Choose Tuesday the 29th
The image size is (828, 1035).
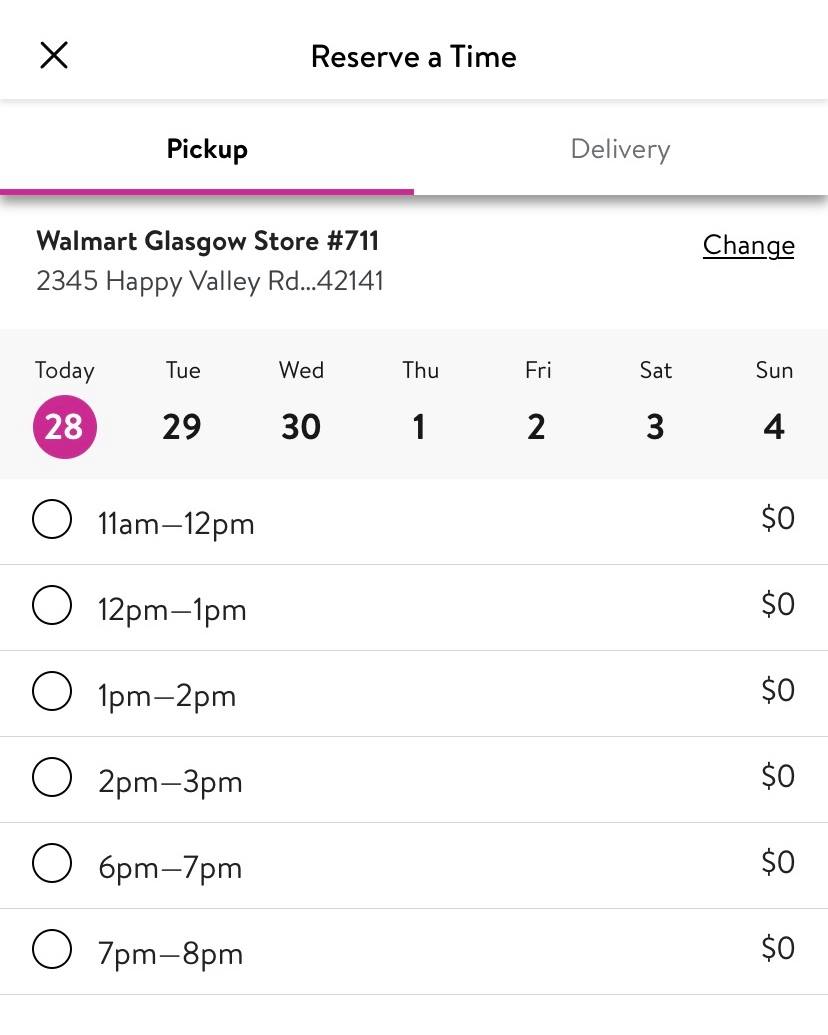tap(182, 427)
